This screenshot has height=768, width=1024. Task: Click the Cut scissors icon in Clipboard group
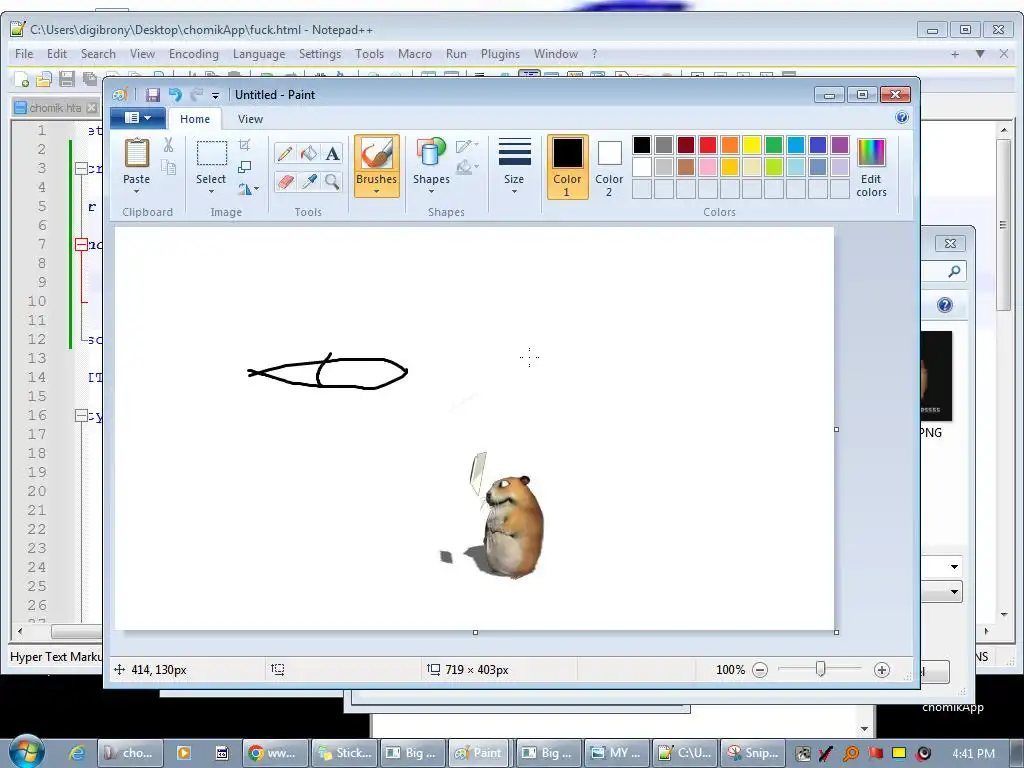pos(168,145)
